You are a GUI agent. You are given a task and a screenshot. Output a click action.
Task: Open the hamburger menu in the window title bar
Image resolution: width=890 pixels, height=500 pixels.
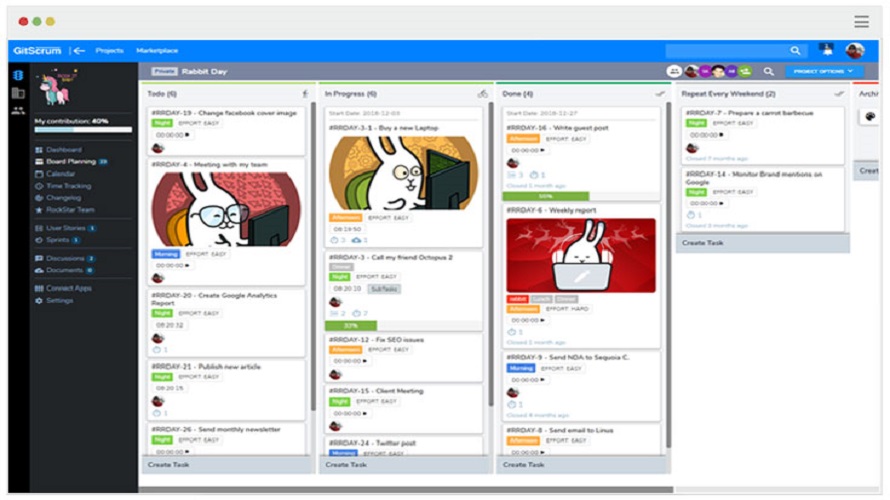862,22
